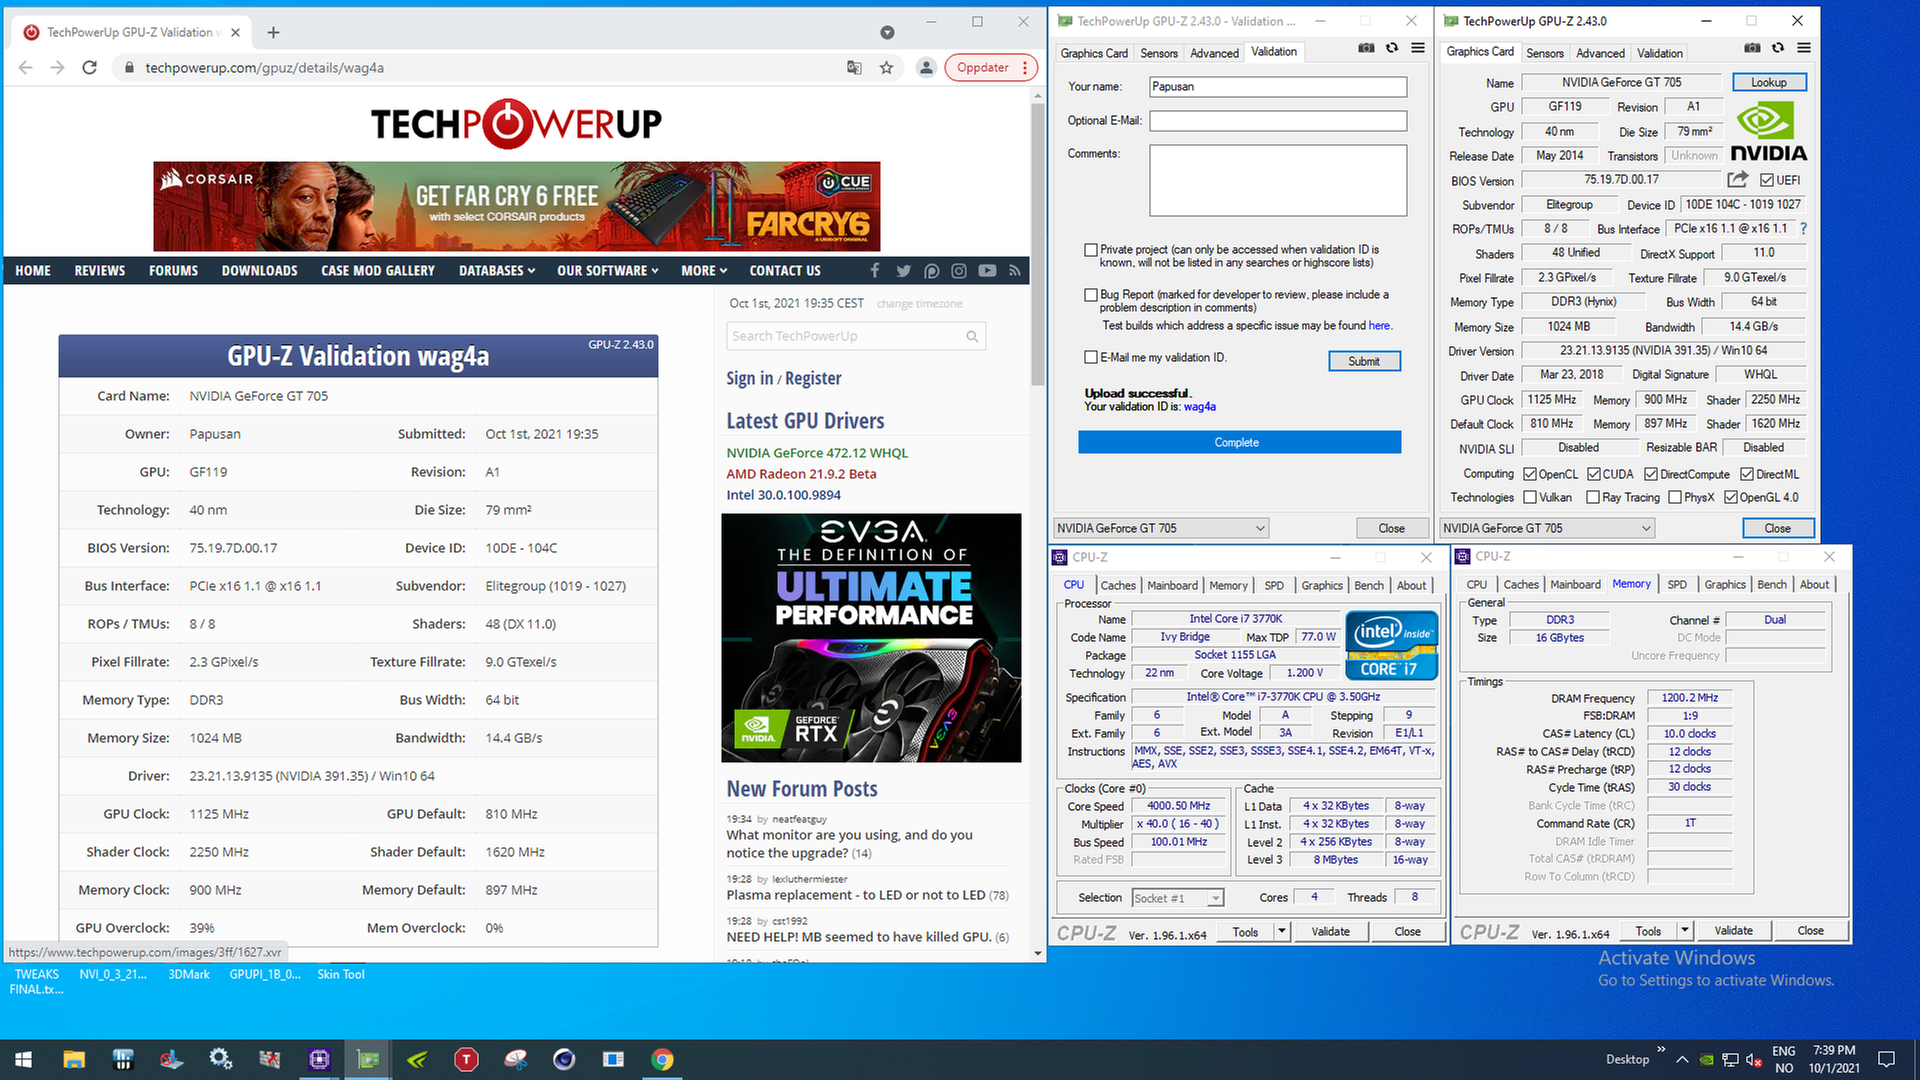The image size is (1920, 1080).
Task: Open File Explorer from the taskbar
Action: coord(74,1059)
